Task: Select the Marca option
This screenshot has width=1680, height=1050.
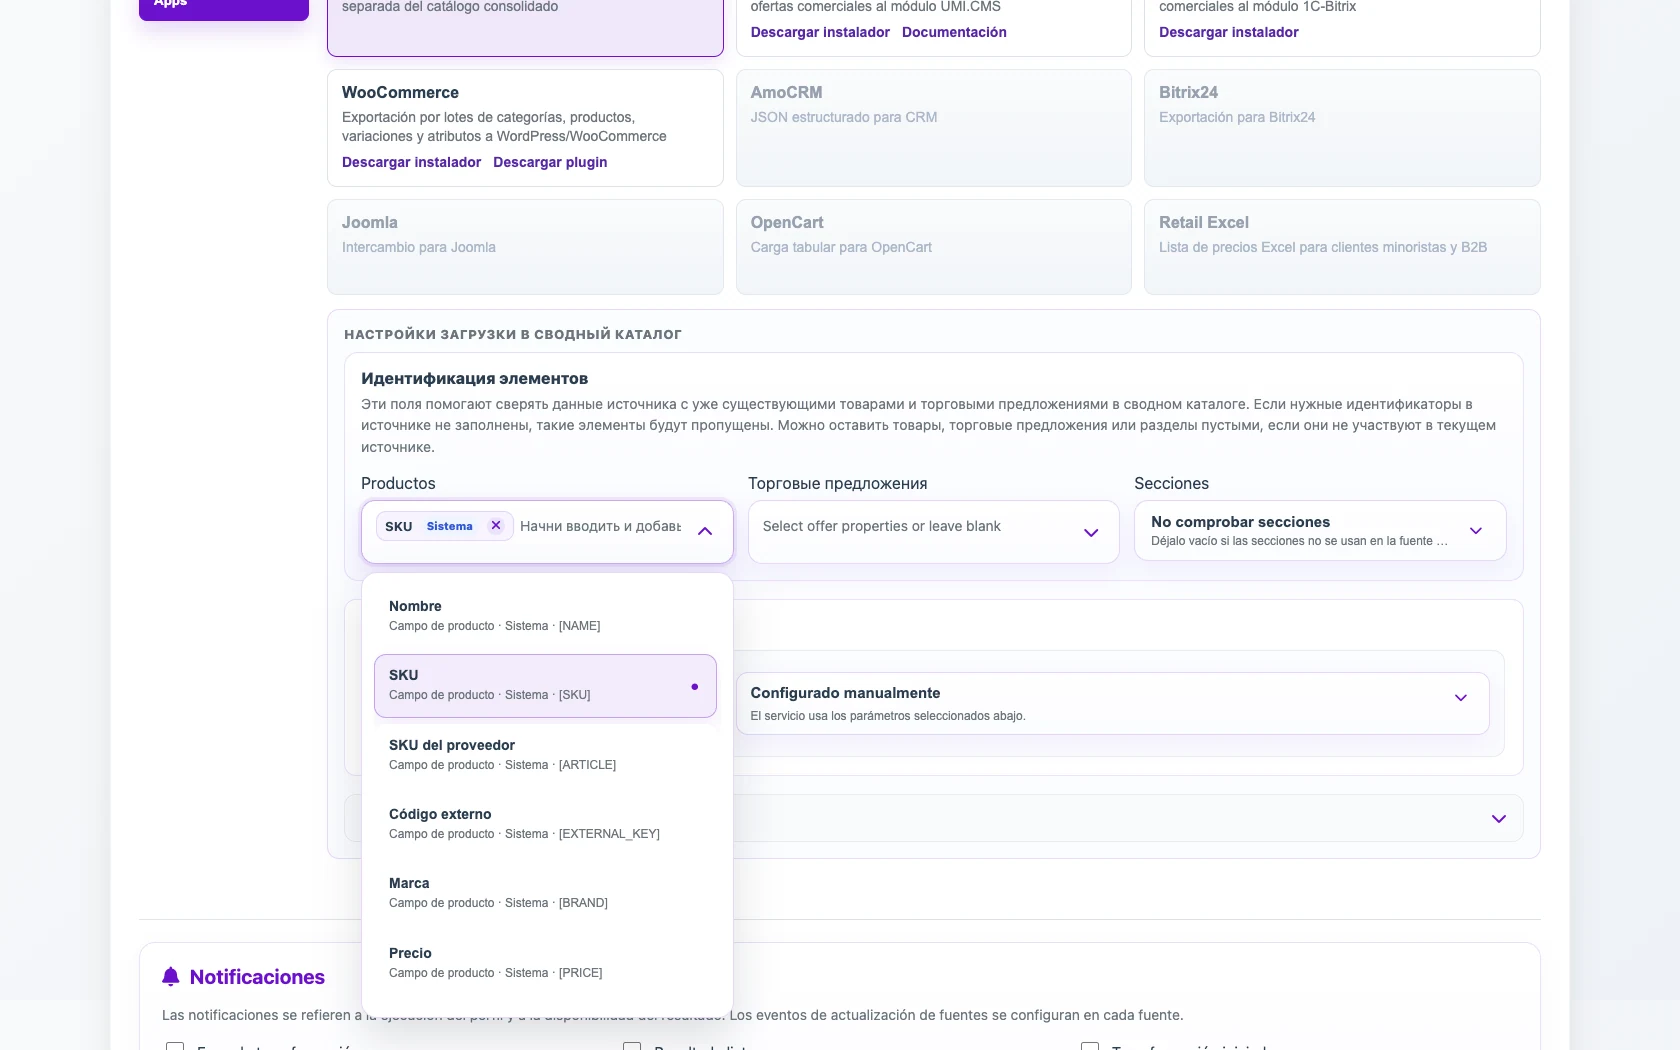Action: pyautogui.click(x=545, y=893)
